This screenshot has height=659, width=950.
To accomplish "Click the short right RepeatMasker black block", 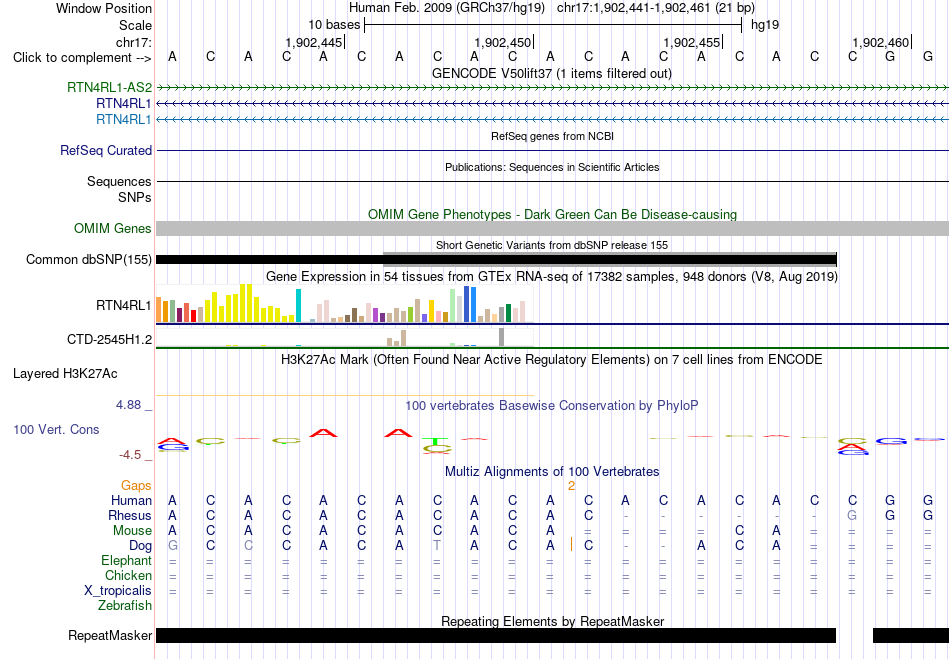I will pos(911,635).
